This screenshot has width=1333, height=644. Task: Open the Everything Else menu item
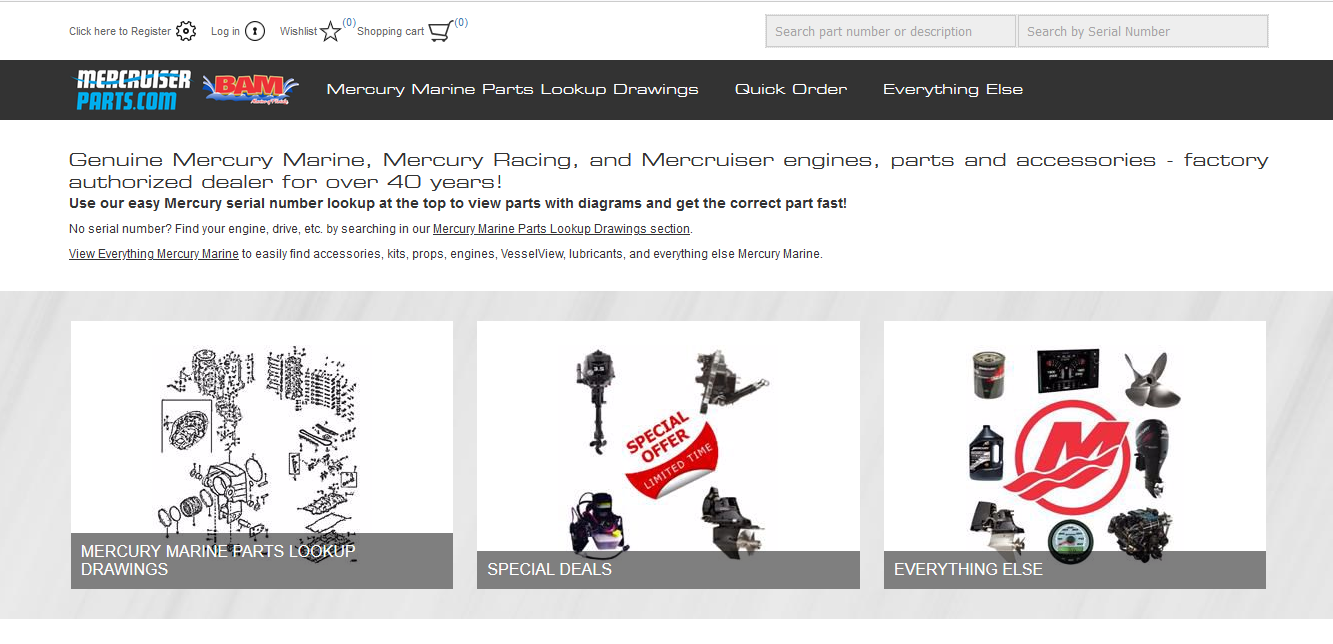(953, 89)
